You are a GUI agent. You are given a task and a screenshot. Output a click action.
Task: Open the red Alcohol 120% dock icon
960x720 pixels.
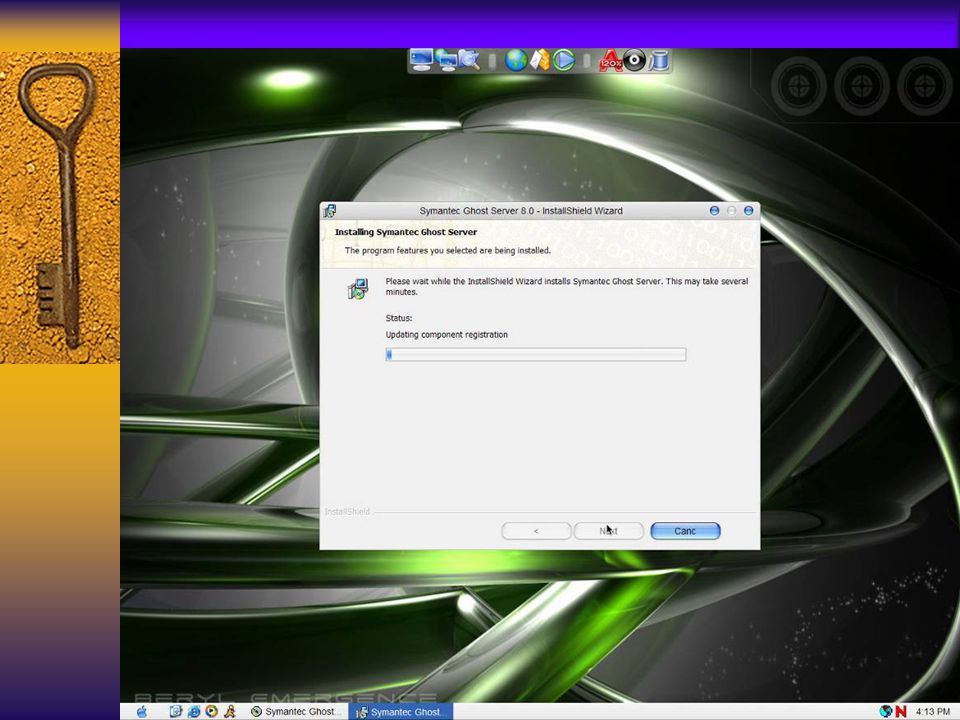610,60
